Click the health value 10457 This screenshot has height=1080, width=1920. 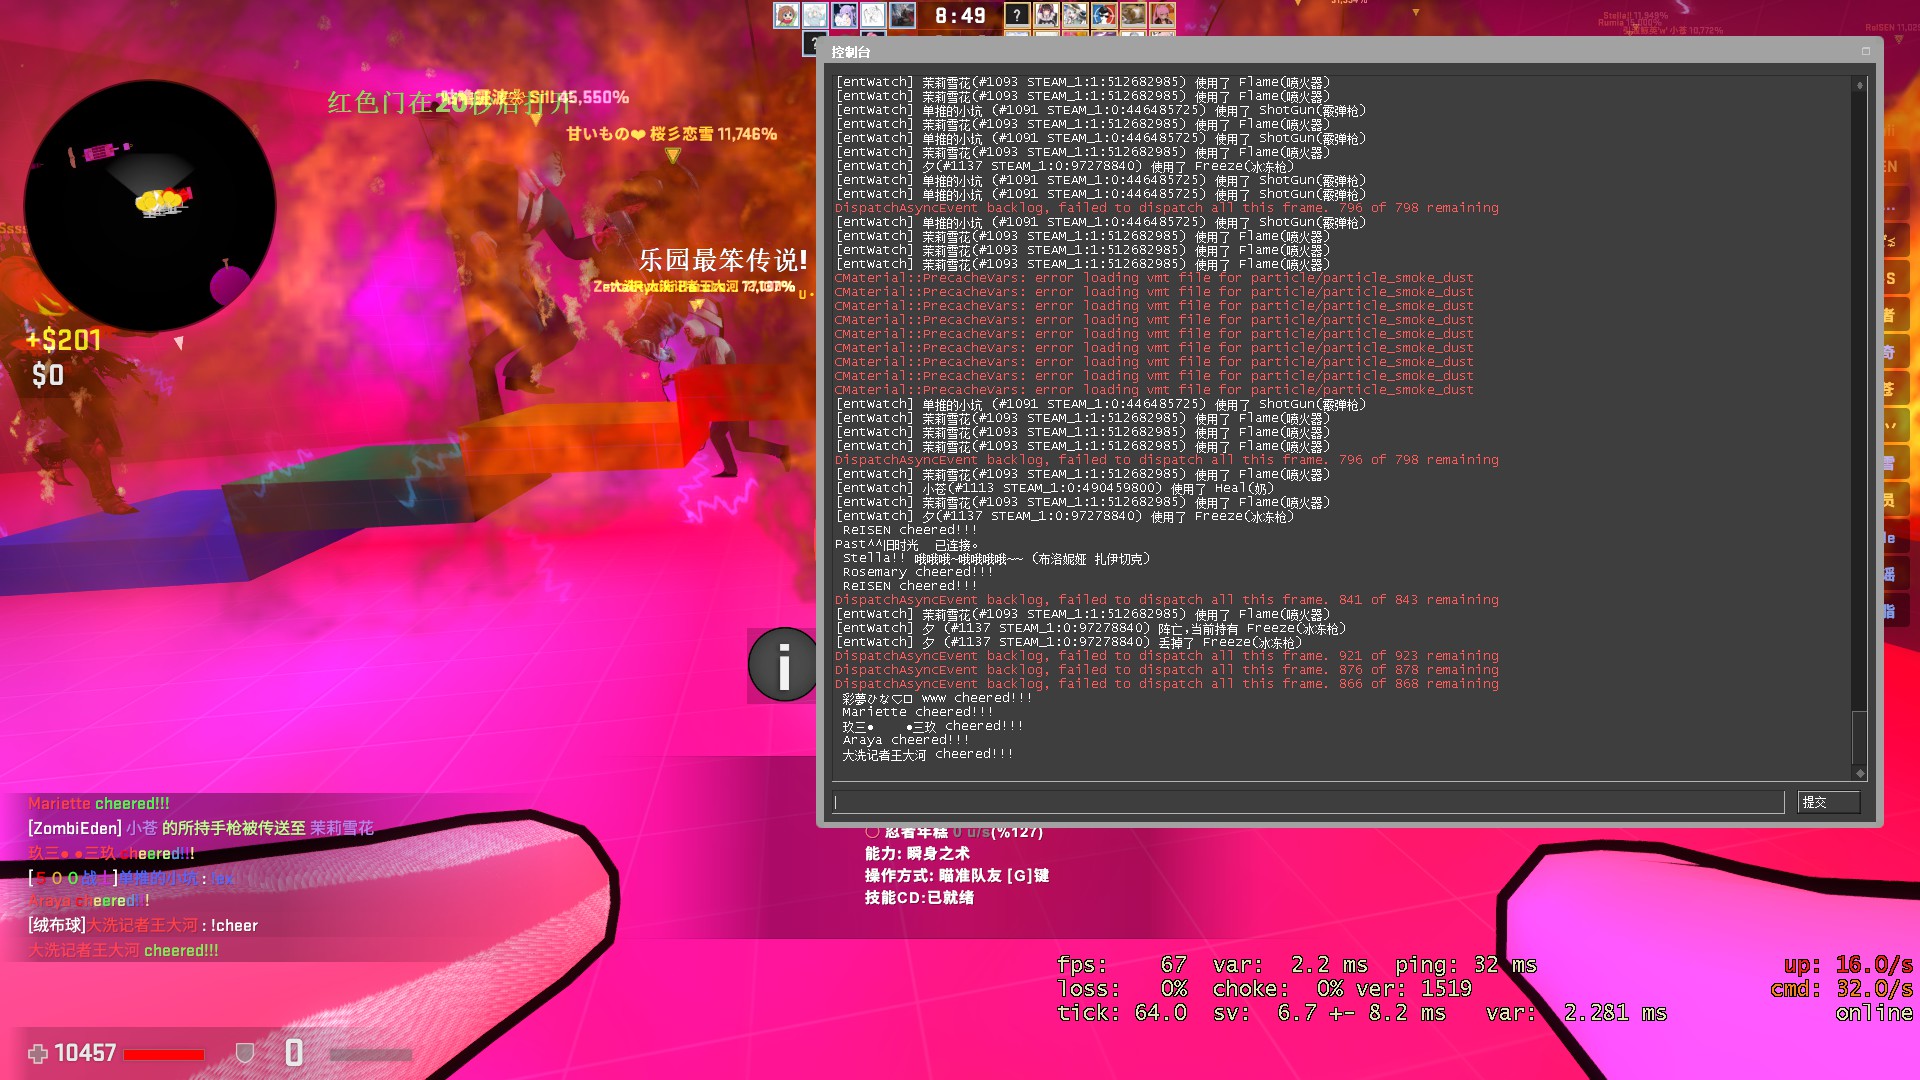click(86, 1053)
